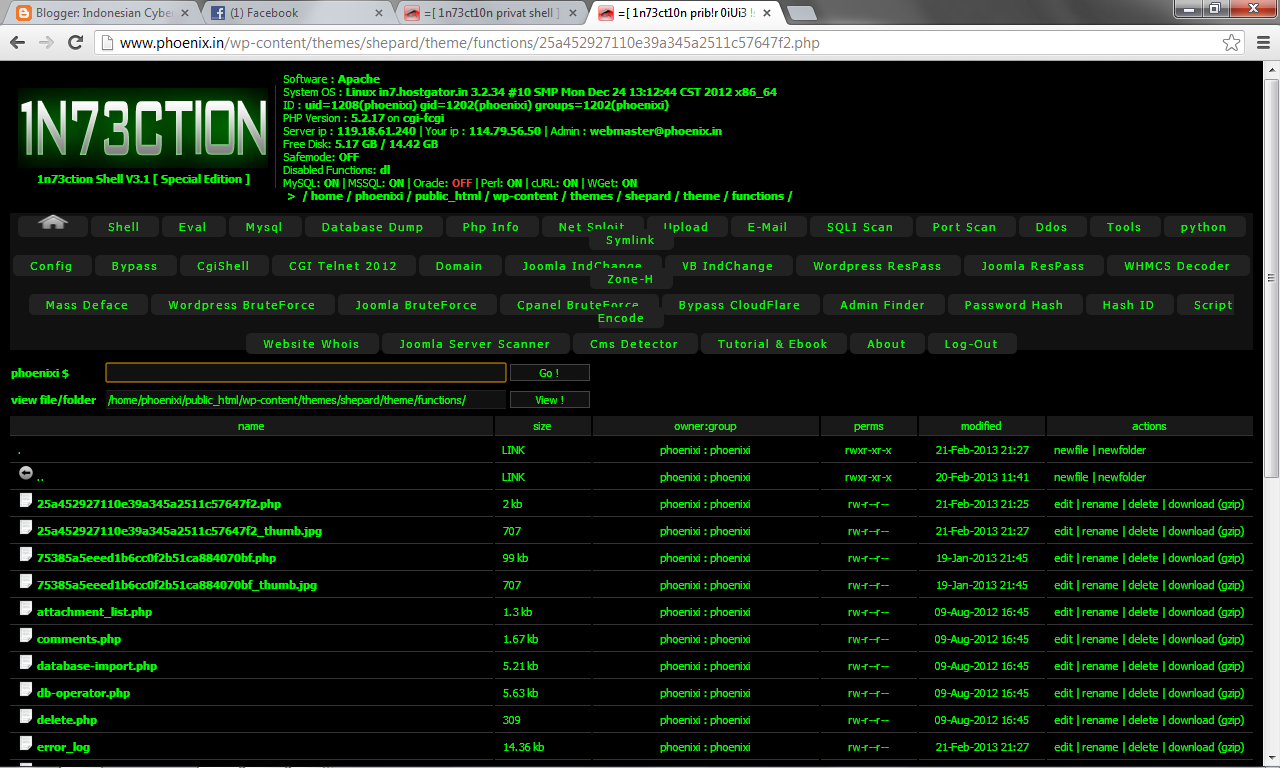
Task: Open the Domain menu button
Action: [459, 266]
